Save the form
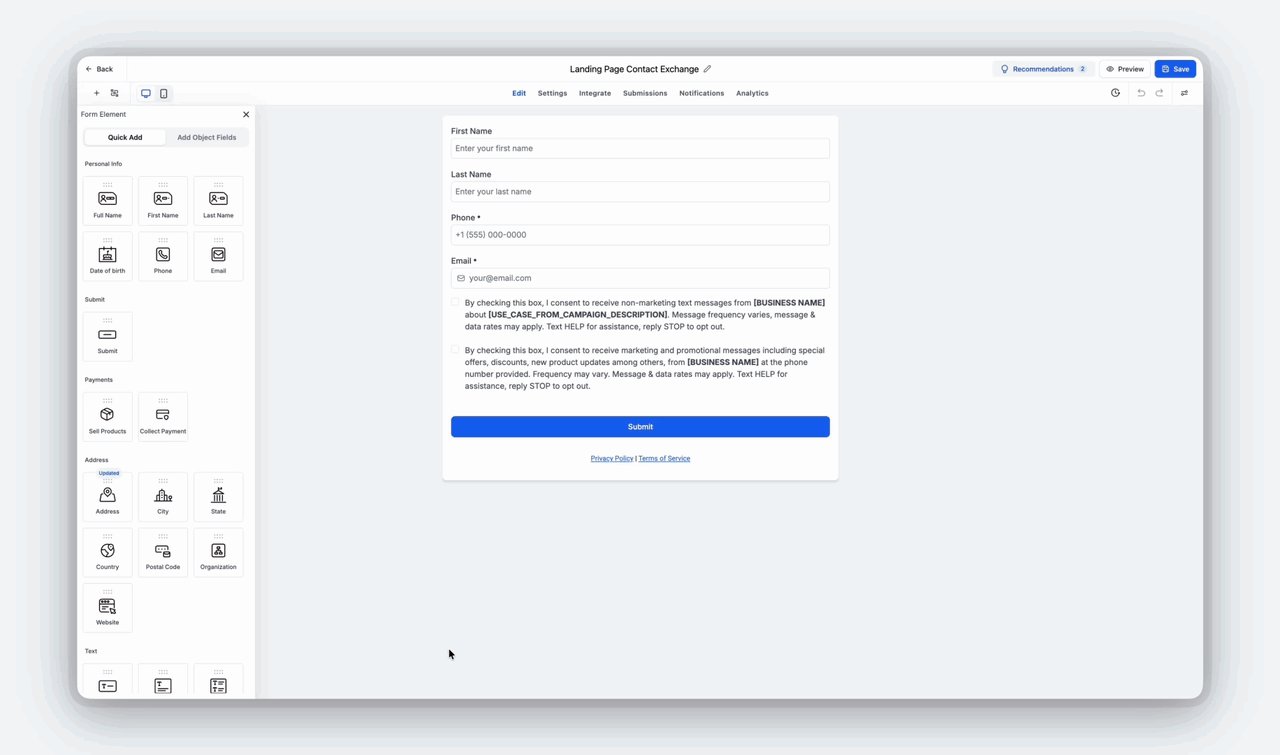This screenshot has height=755, width=1280. coord(1175,69)
